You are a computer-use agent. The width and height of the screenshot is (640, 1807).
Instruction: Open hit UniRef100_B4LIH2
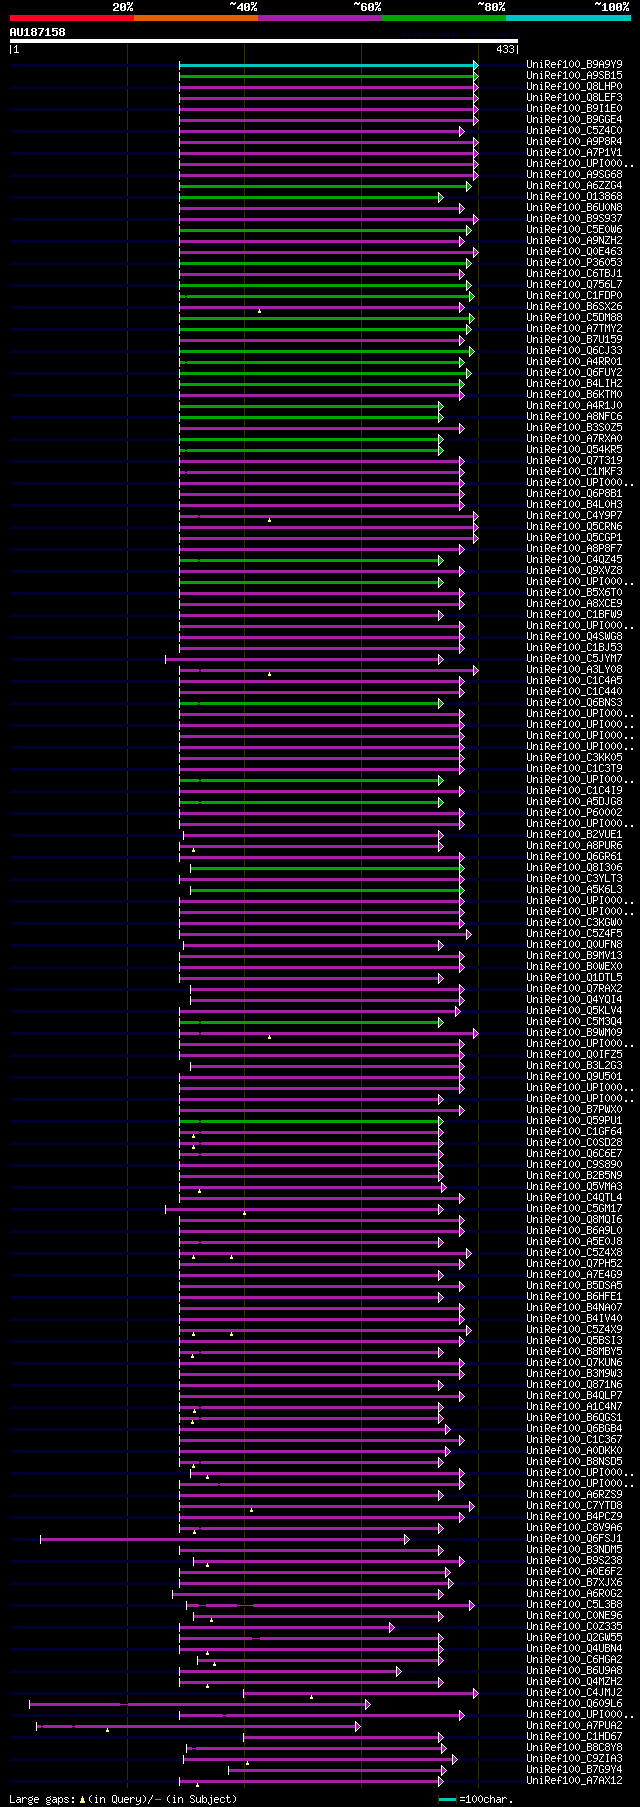pyautogui.click(x=574, y=384)
